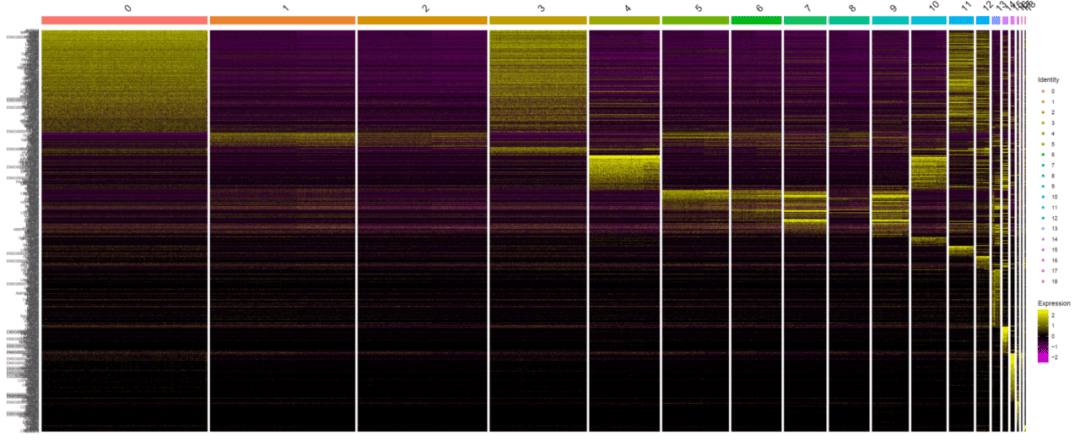Click the rotated column label 0 above the bars
This screenshot has height=440, width=1080.
(127, 8)
